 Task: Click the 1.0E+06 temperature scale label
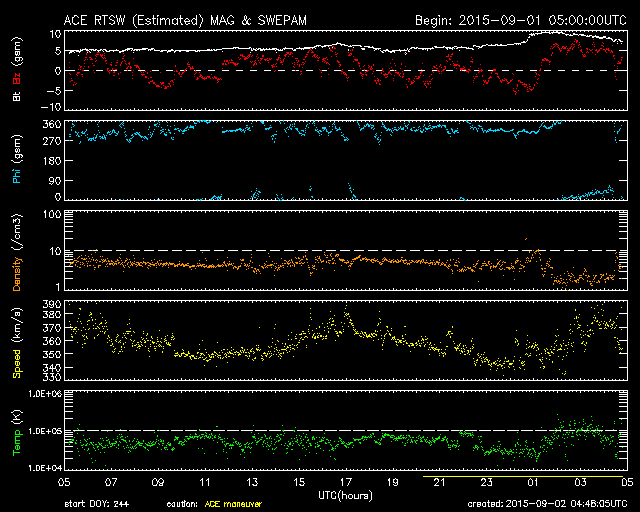[42, 394]
